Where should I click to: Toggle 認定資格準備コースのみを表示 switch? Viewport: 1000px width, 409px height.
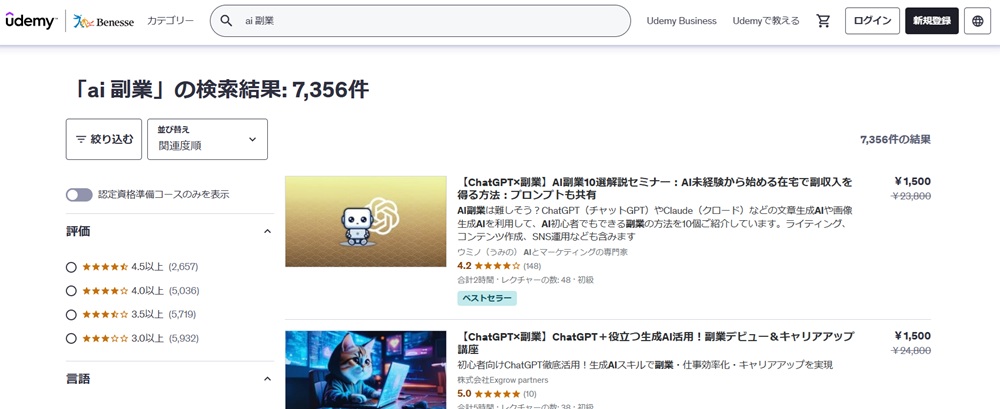click(x=79, y=195)
